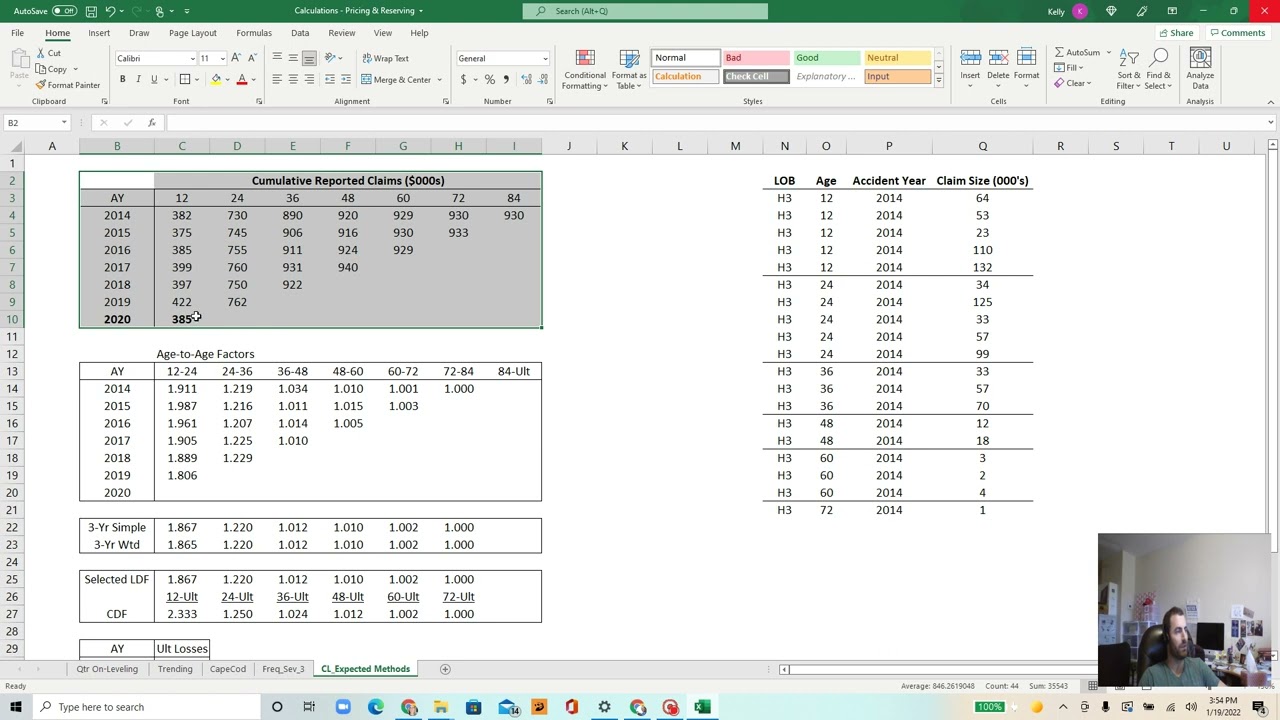
Task: Apply Percent Style number format
Action: tap(489, 80)
